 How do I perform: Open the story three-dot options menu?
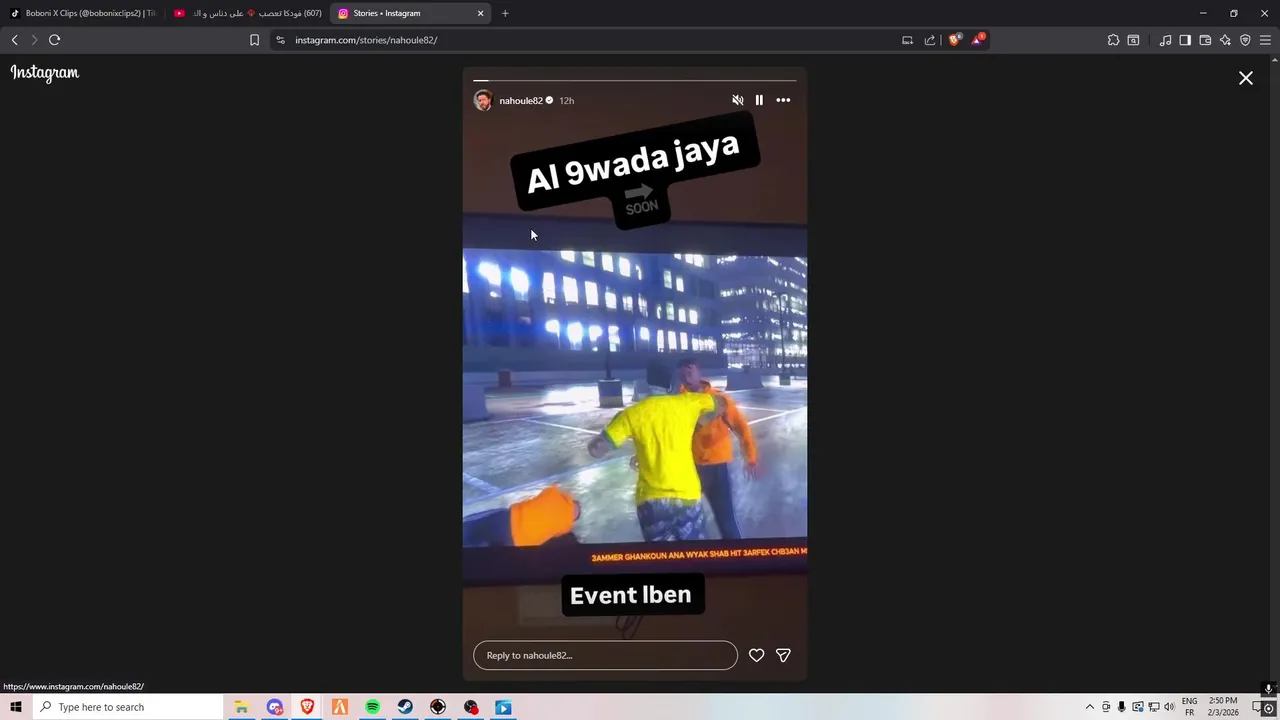[783, 100]
